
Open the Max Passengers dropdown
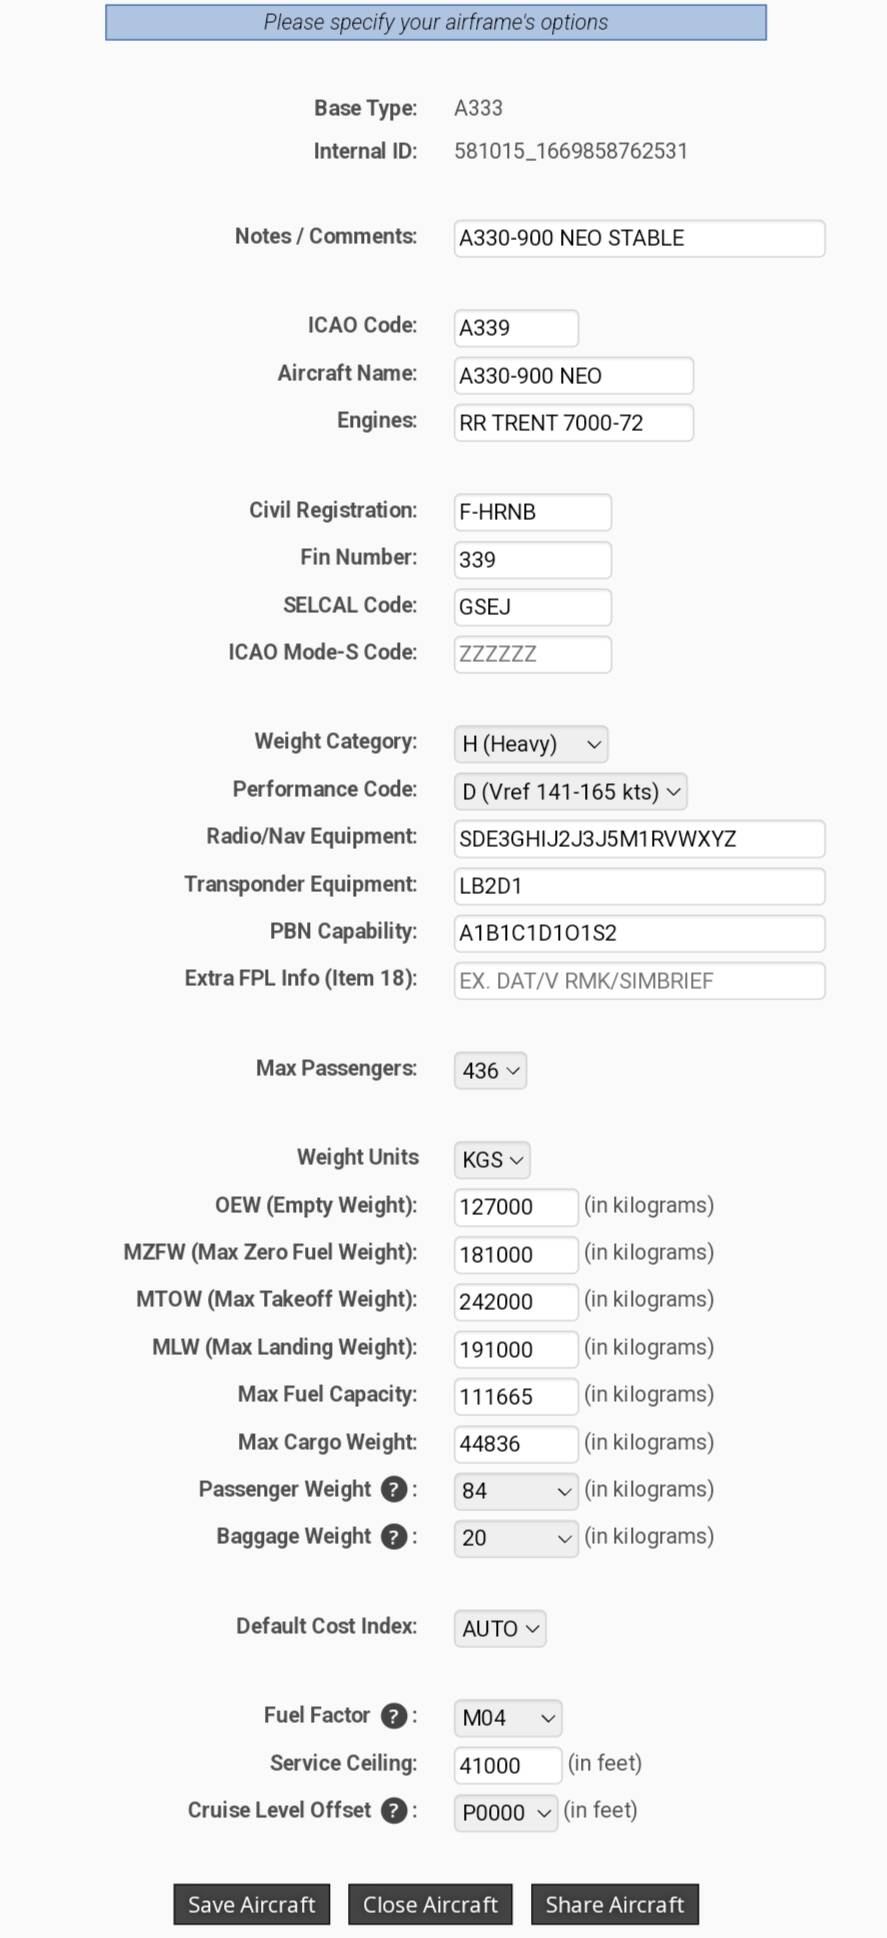click(490, 1071)
